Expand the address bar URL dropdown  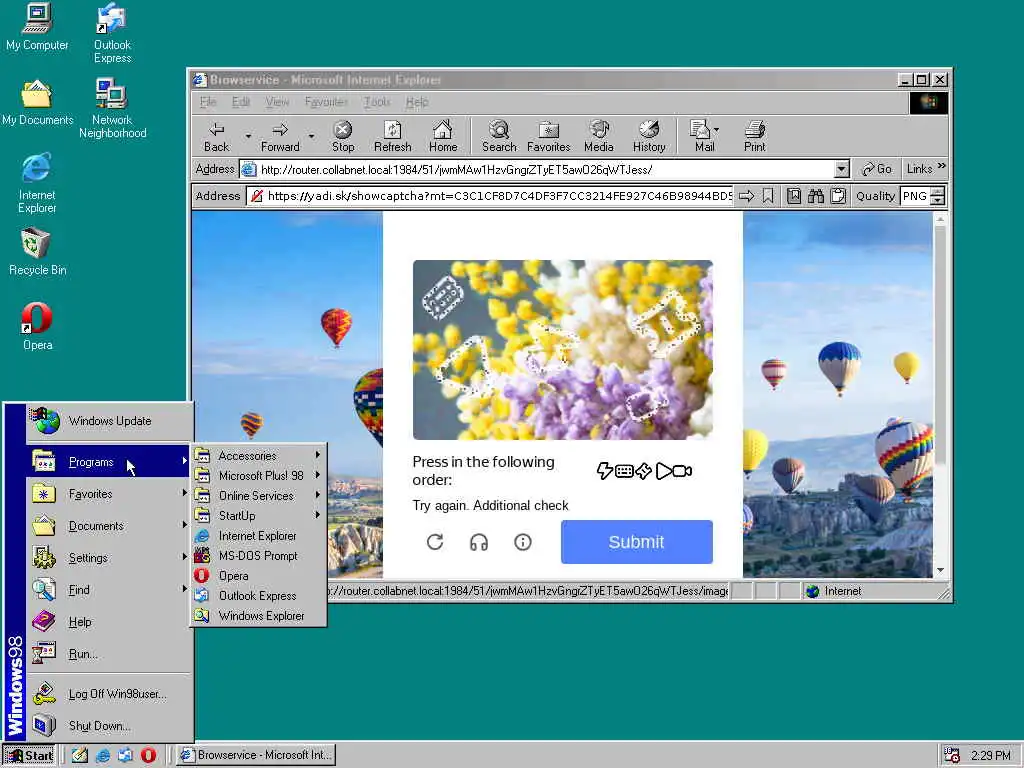842,170
